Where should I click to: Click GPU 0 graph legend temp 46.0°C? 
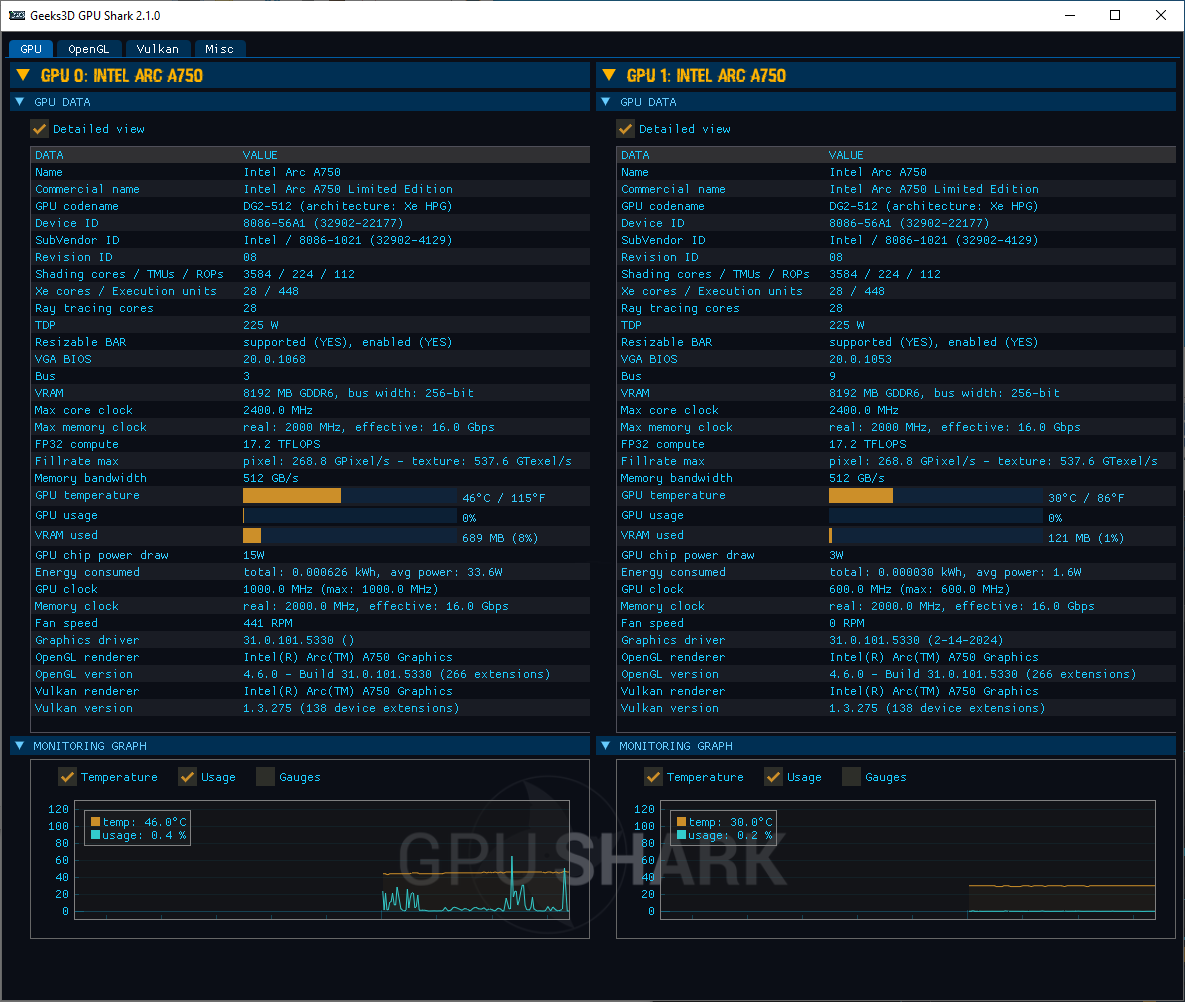pos(138,822)
